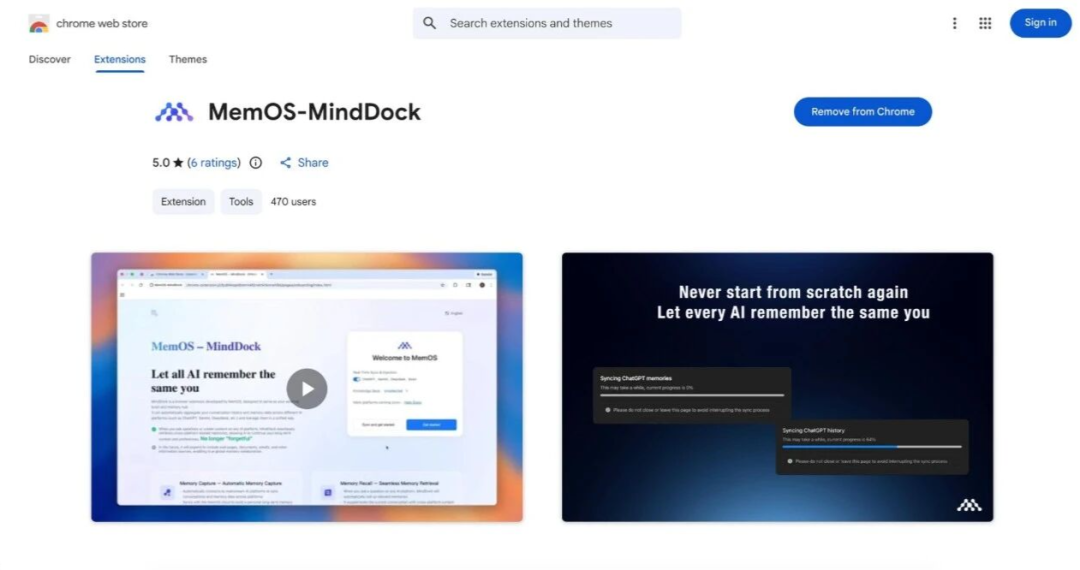1080x570 pixels.
Task: Click the Share icon for this extension
Action: pyautogui.click(x=286, y=163)
